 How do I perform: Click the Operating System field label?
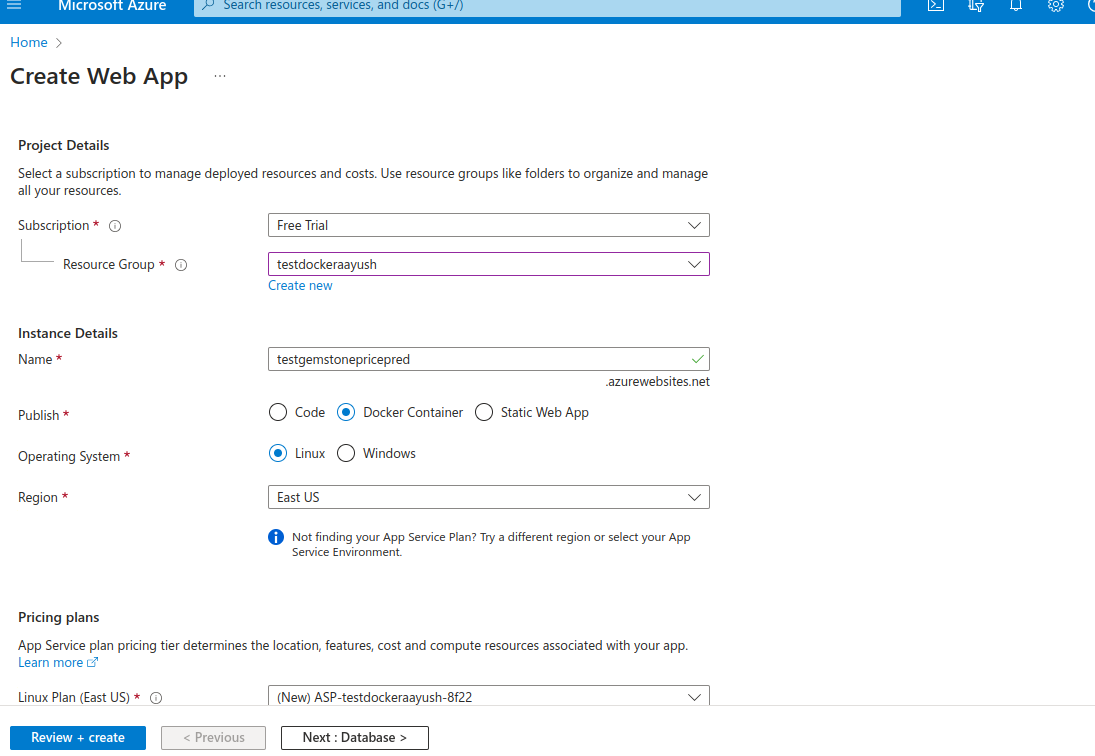69,457
